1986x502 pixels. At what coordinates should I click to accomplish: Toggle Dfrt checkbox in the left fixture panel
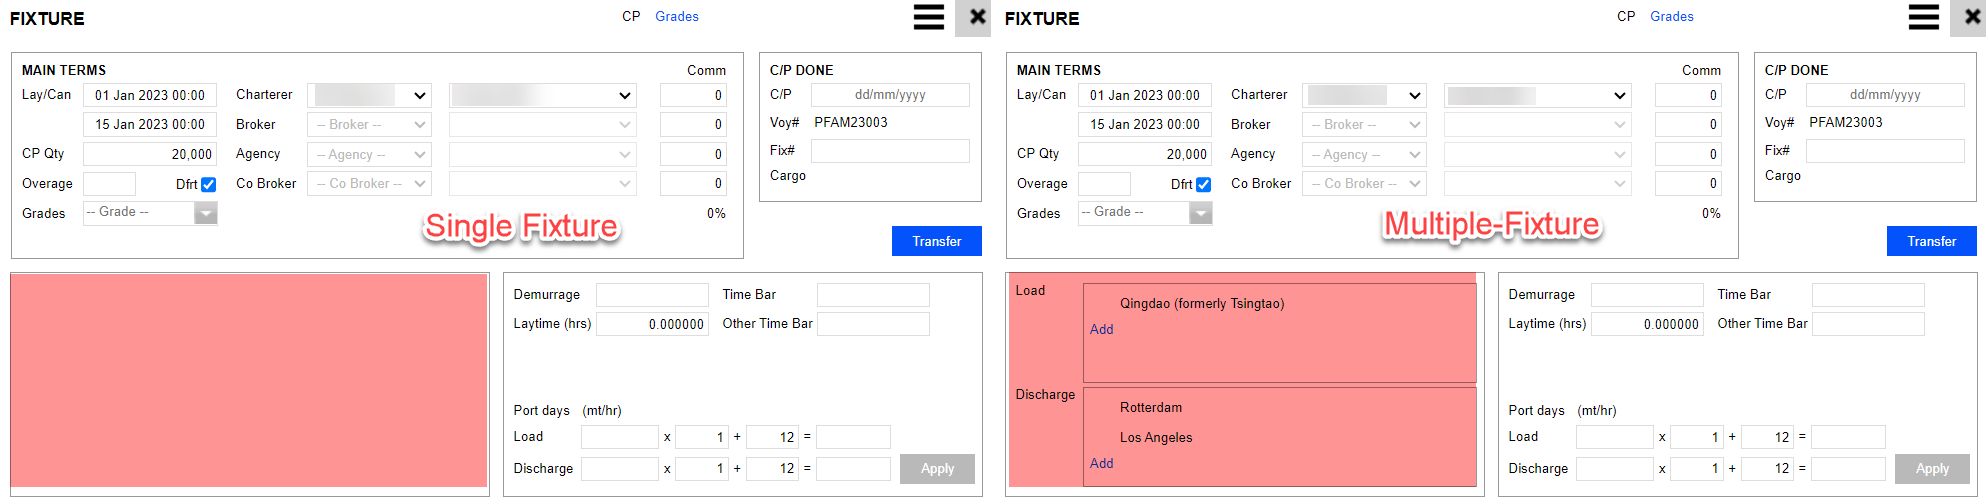(208, 185)
